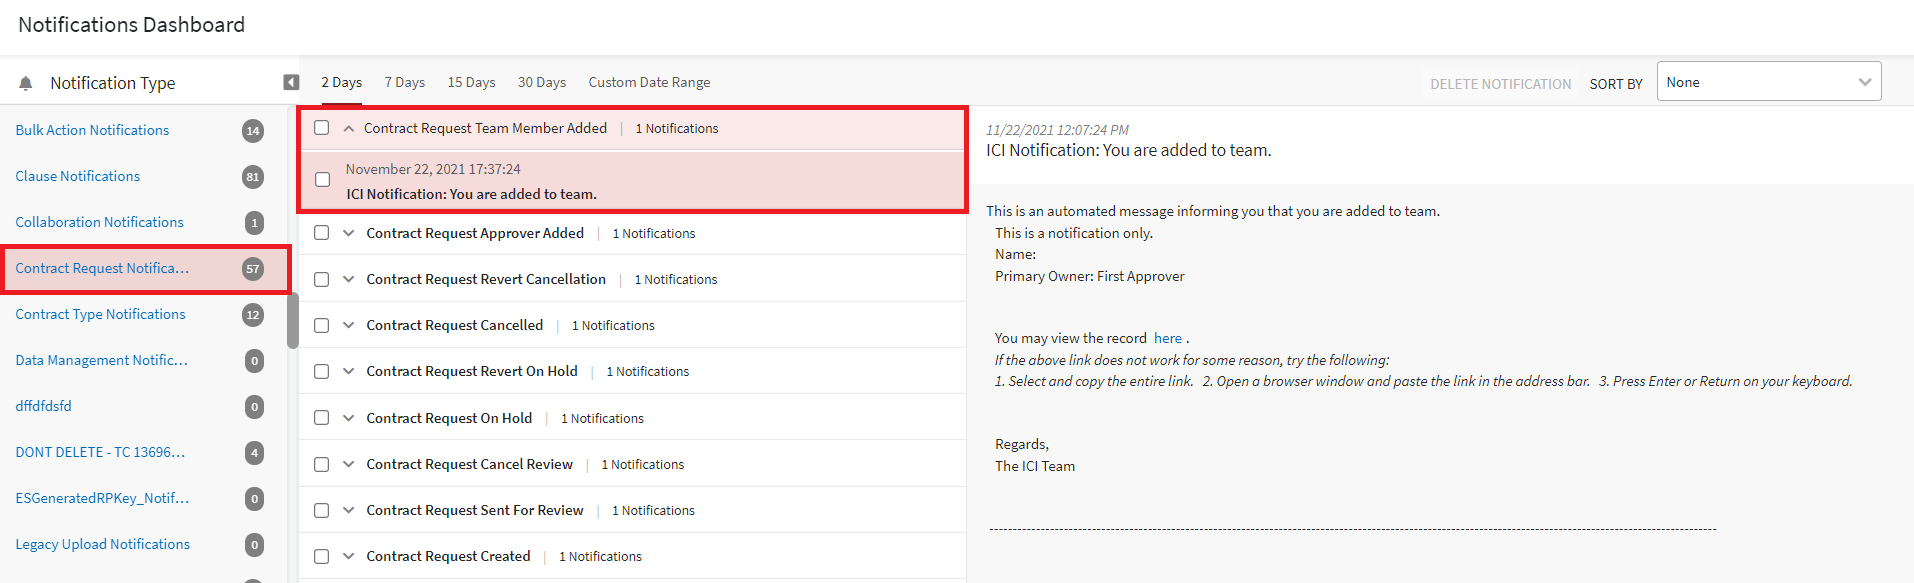Click the Collaboration Notifications count badge
Image resolution: width=1914 pixels, height=583 pixels.
[x=254, y=223]
